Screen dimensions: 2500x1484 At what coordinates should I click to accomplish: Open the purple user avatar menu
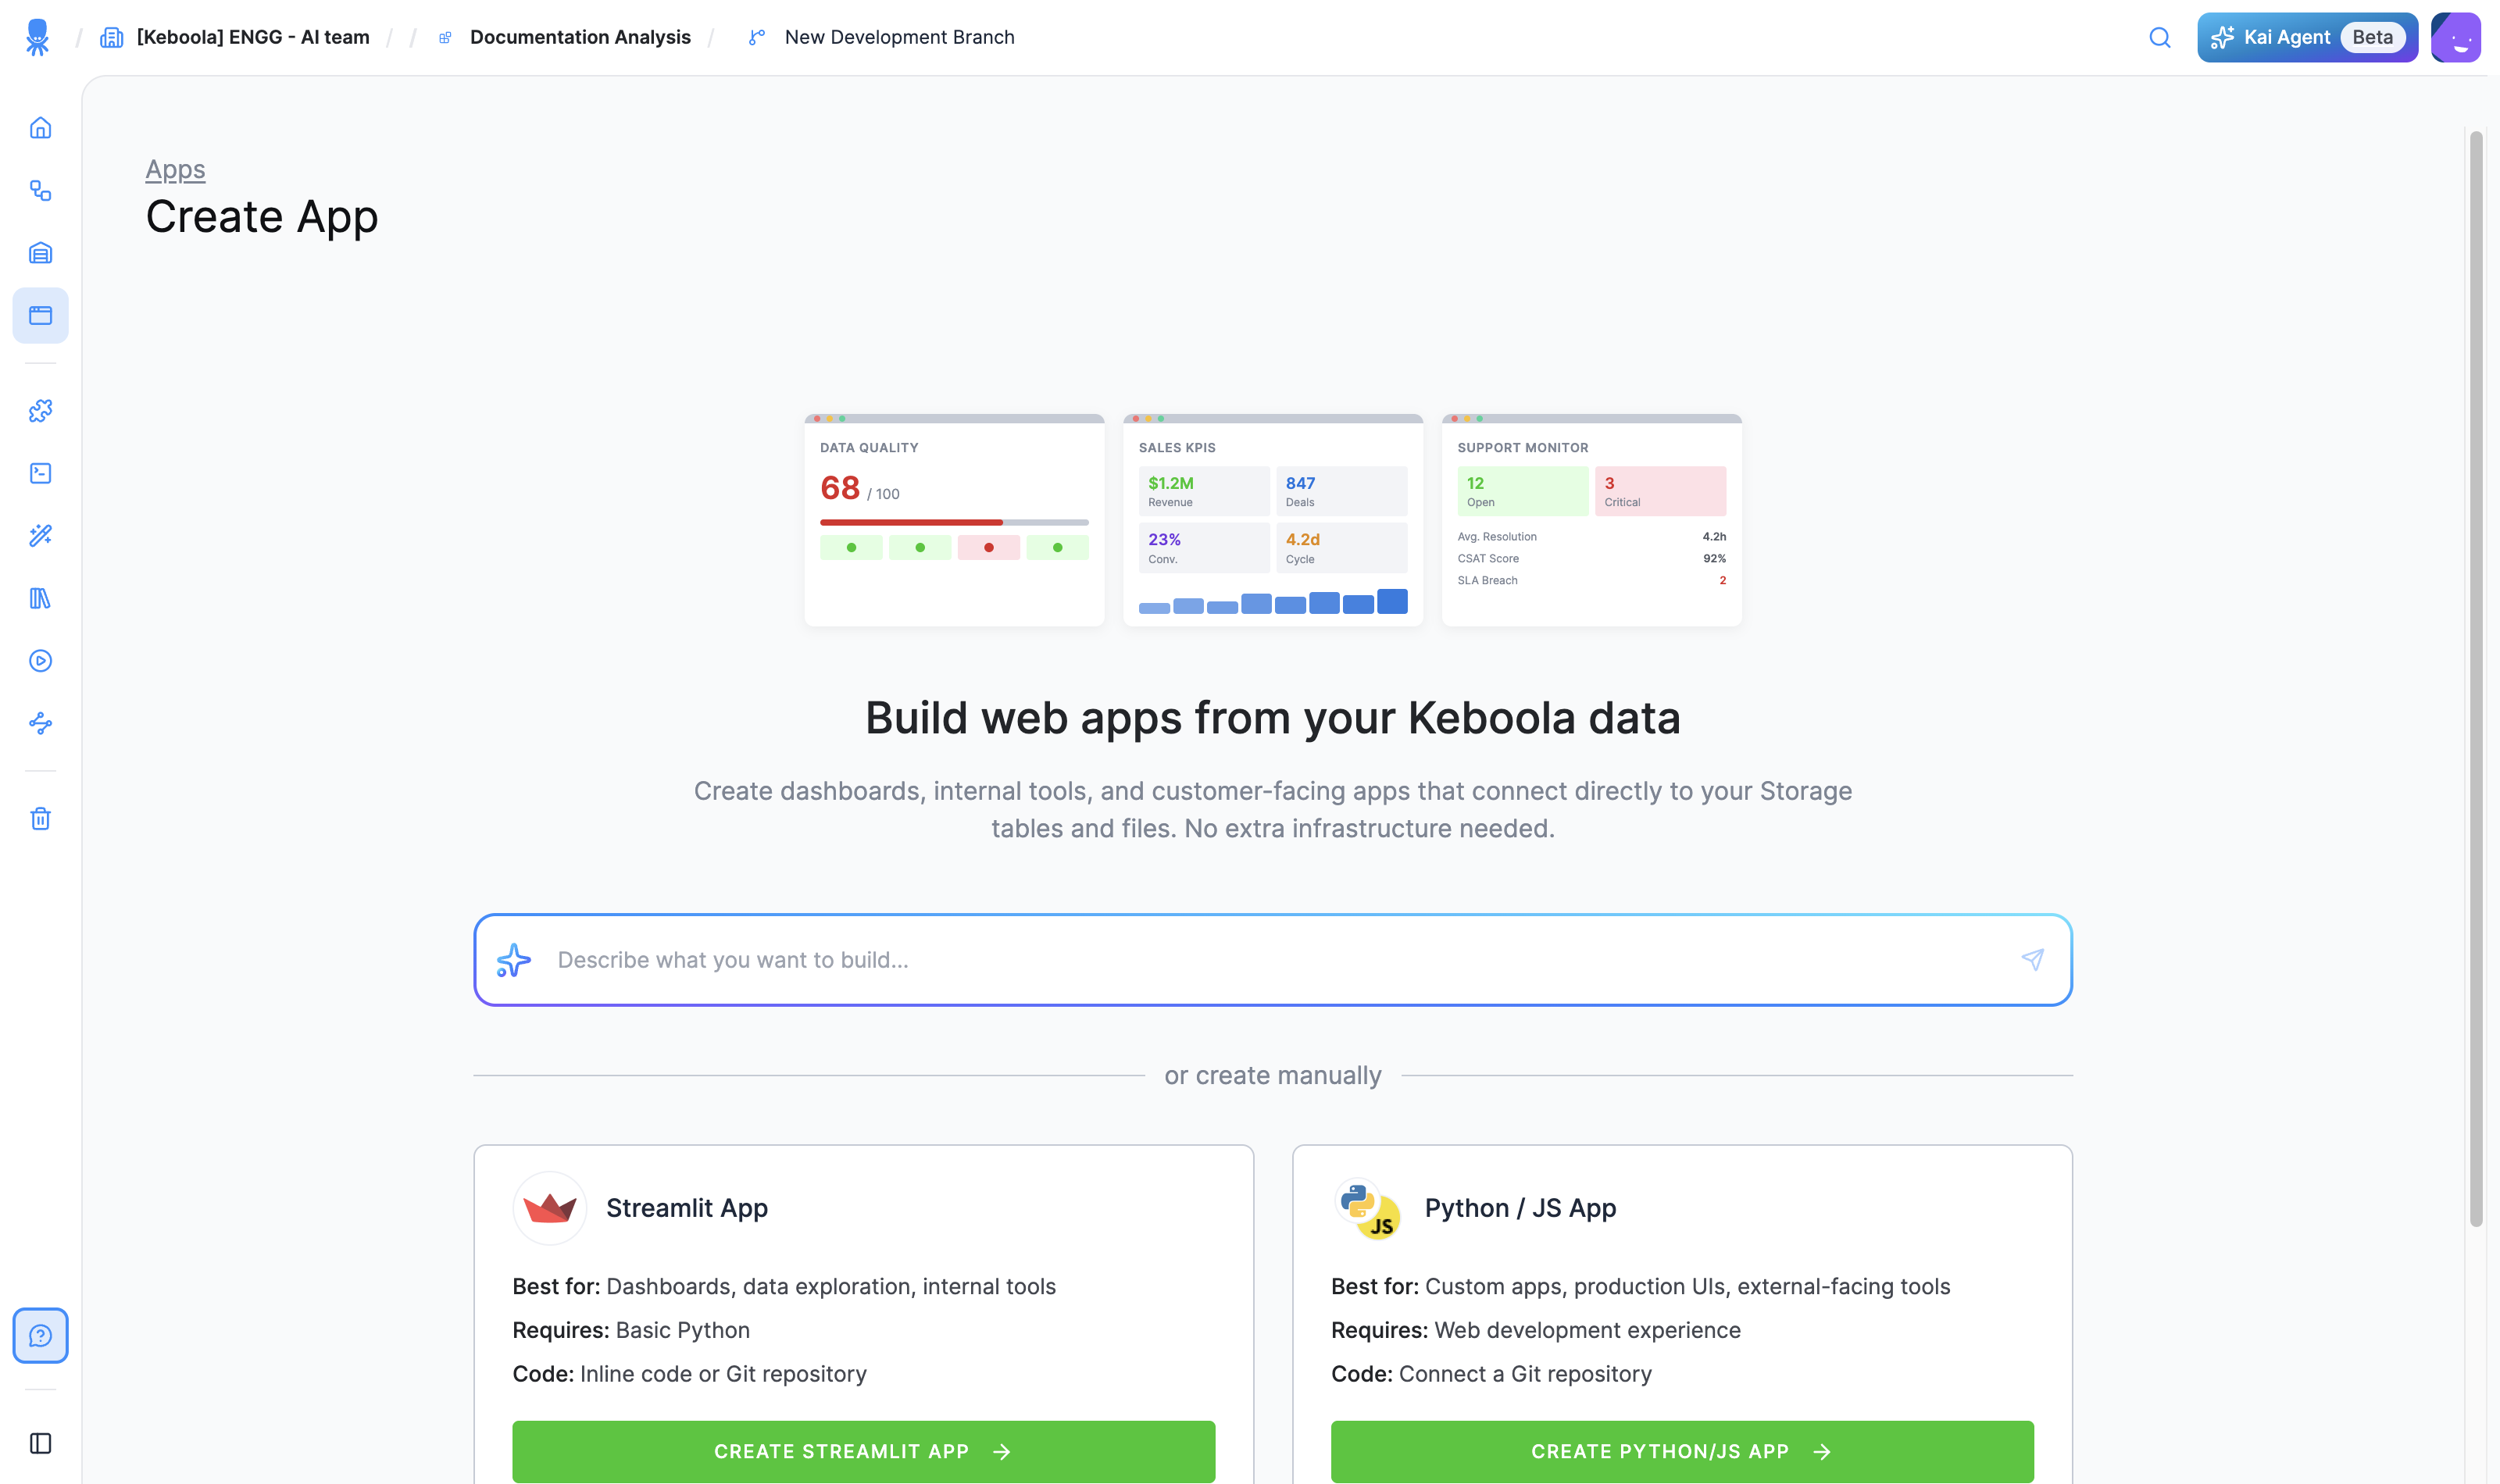2456,38
